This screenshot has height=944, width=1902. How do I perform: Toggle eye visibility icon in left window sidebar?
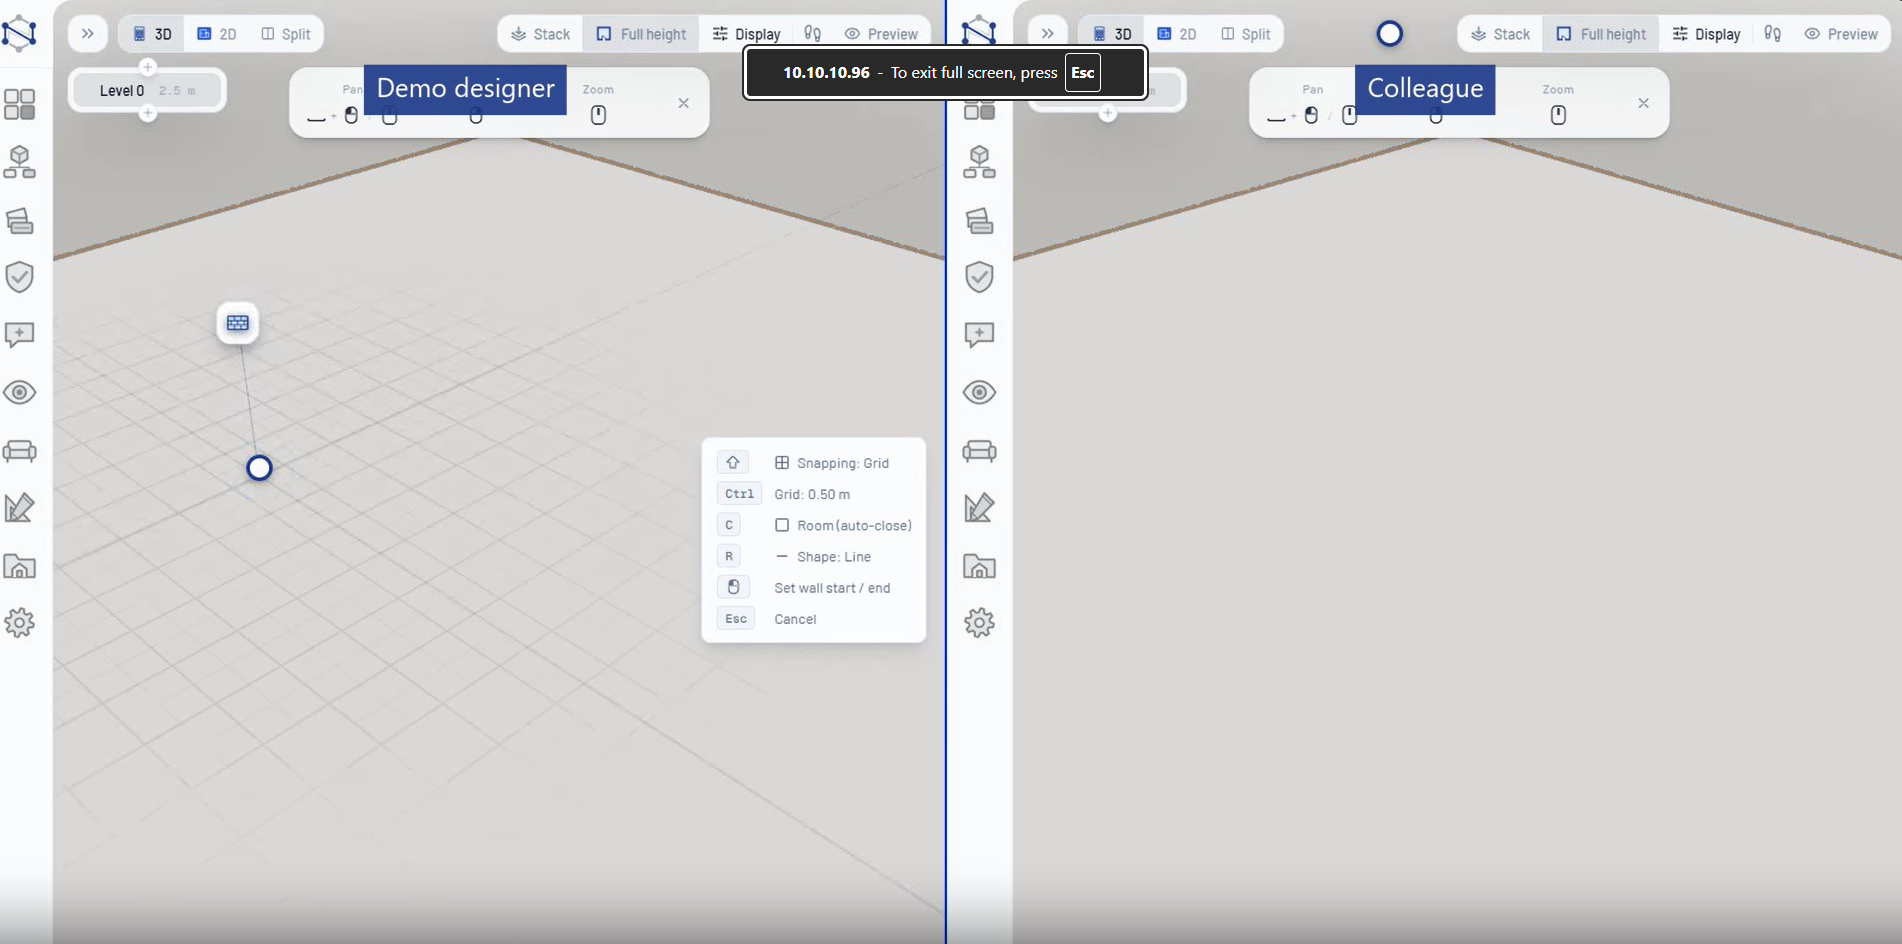[20, 392]
